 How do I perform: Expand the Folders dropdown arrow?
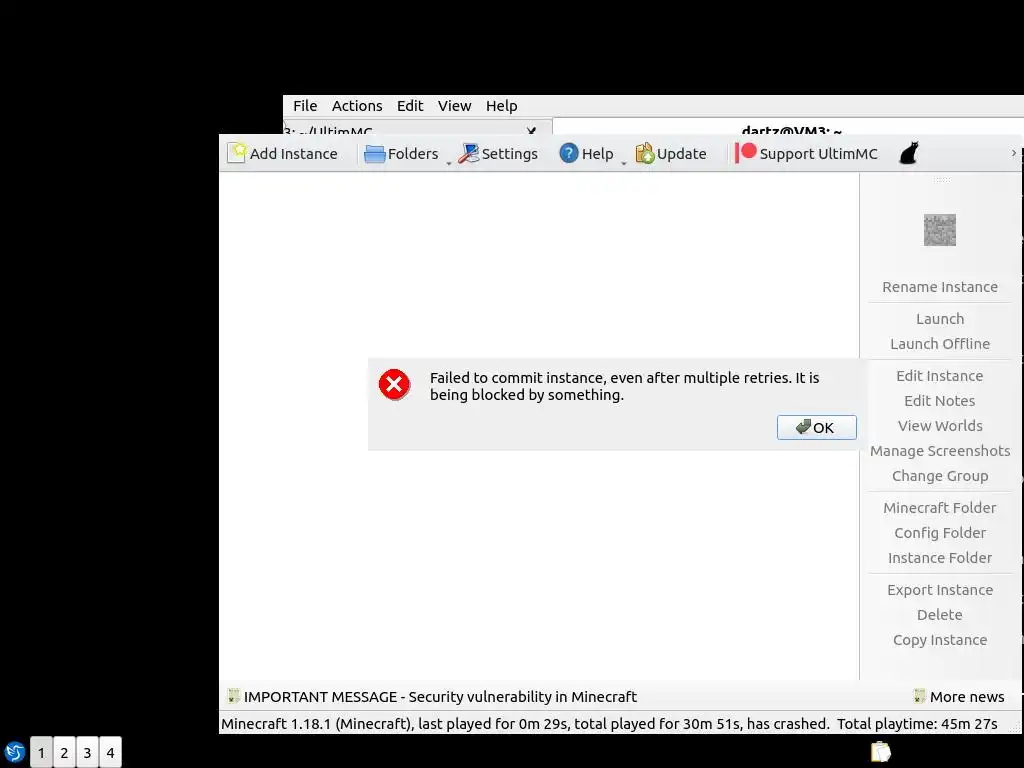click(449, 163)
